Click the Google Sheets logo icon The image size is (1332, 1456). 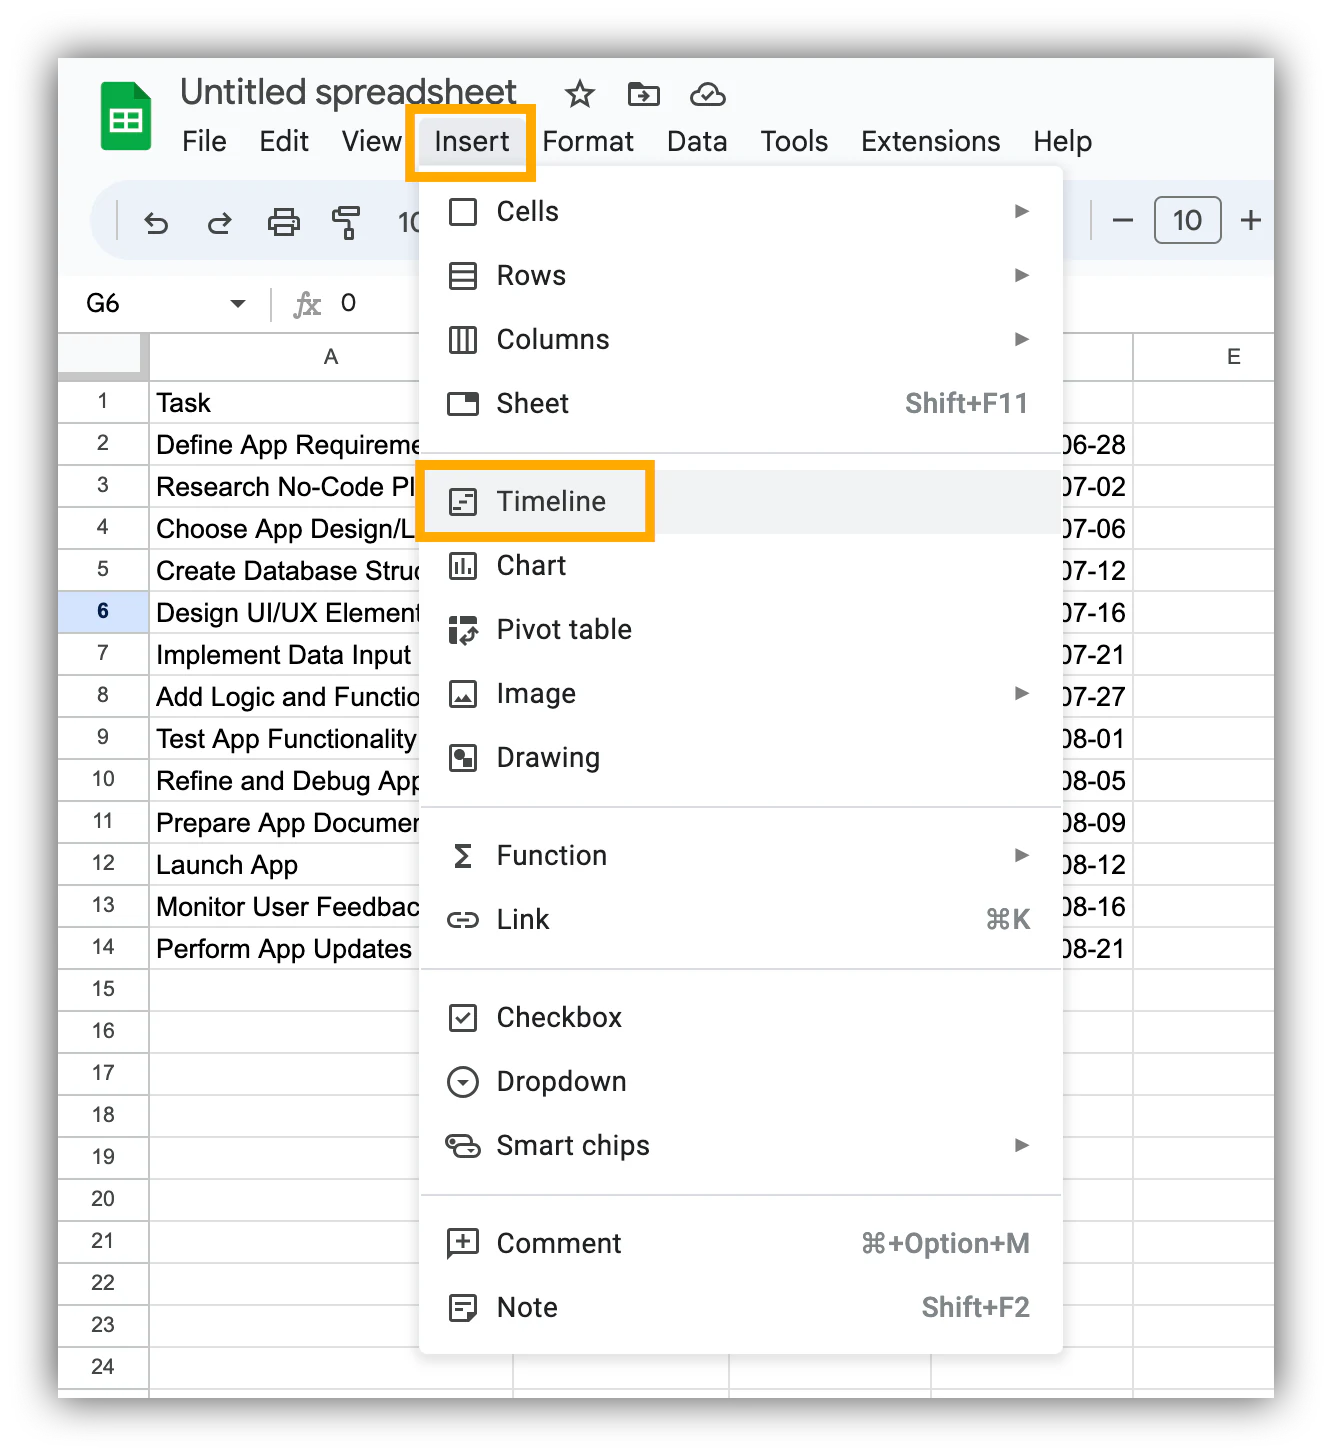point(126,116)
